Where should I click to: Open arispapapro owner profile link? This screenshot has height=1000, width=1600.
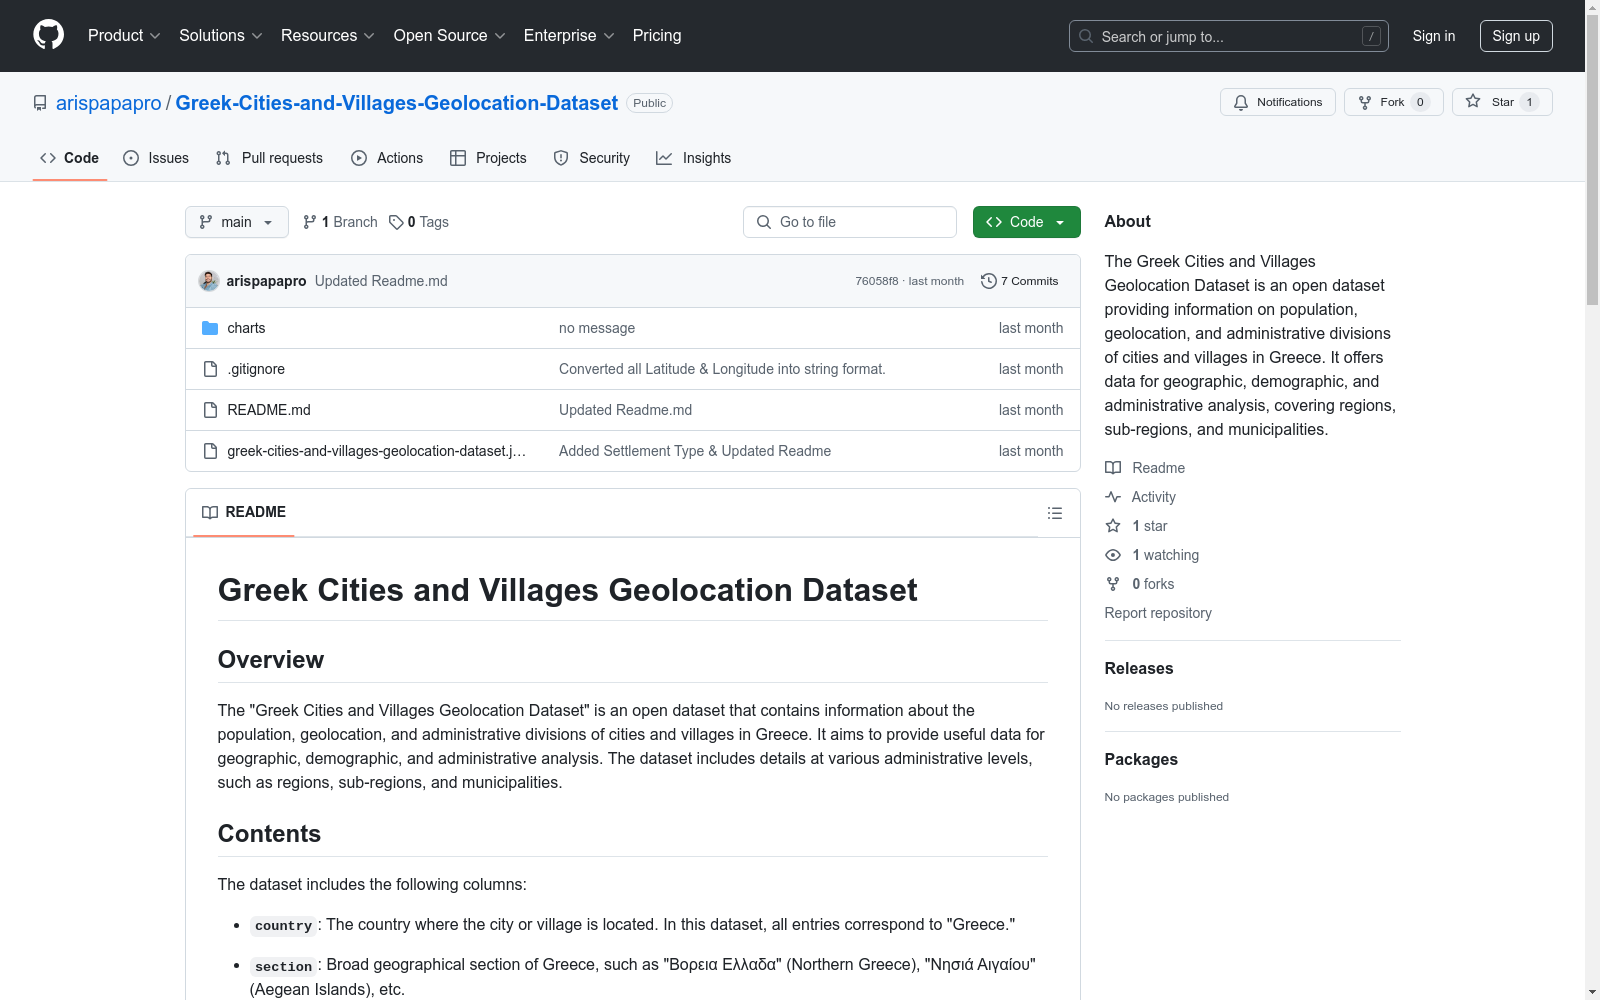(x=109, y=103)
